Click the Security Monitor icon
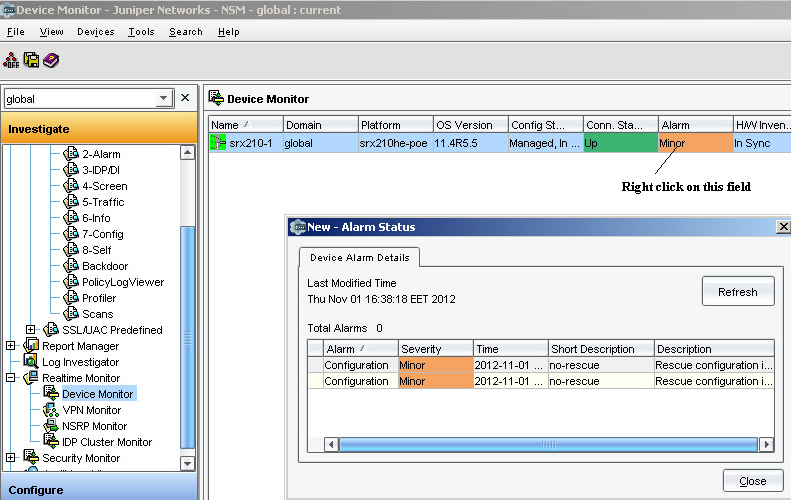 pos(31,458)
